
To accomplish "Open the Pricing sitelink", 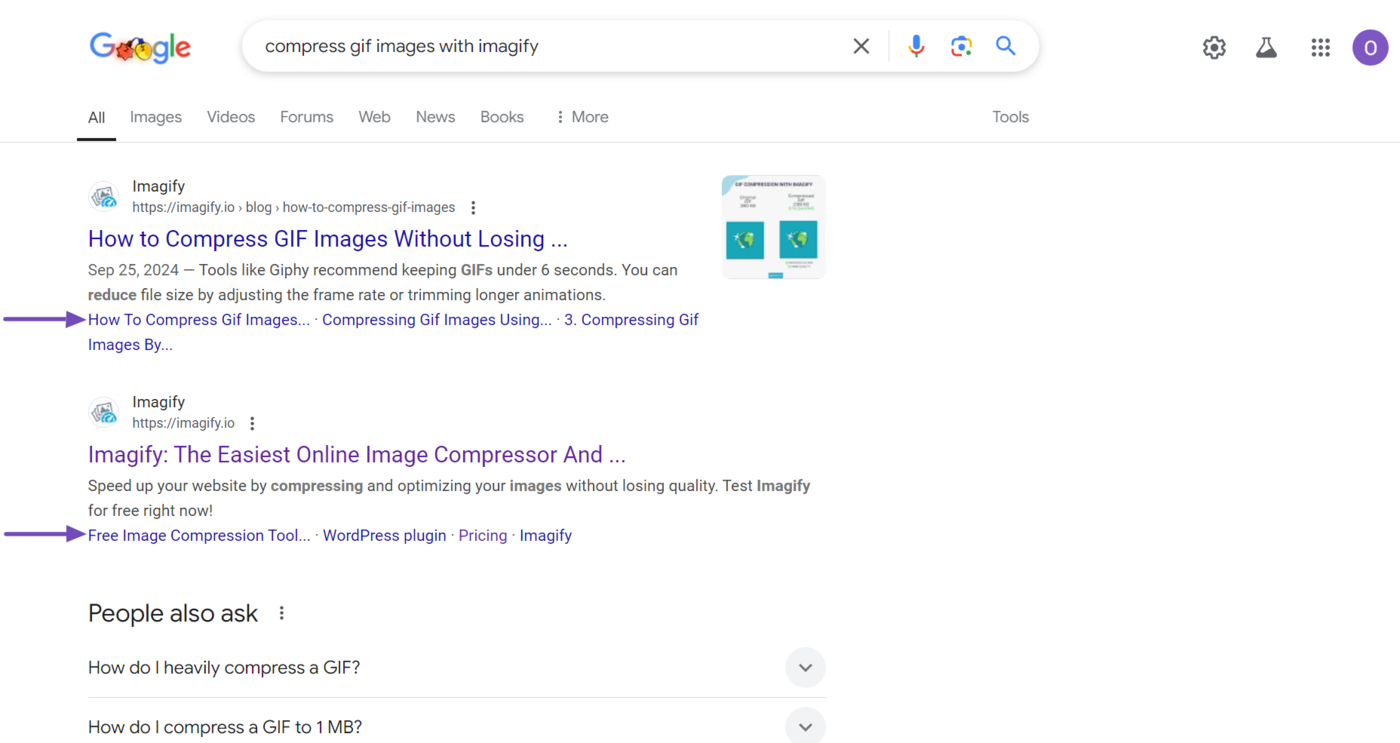I will (x=483, y=536).
